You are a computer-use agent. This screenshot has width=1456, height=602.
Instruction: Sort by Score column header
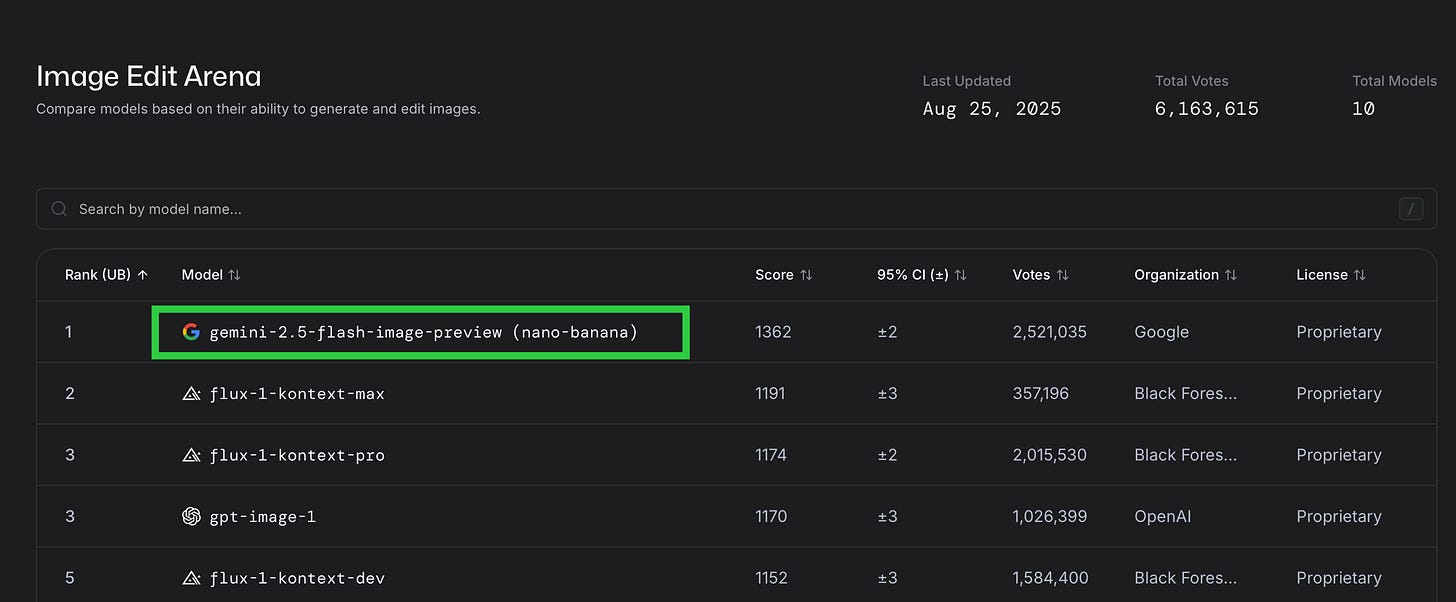coord(783,274)
